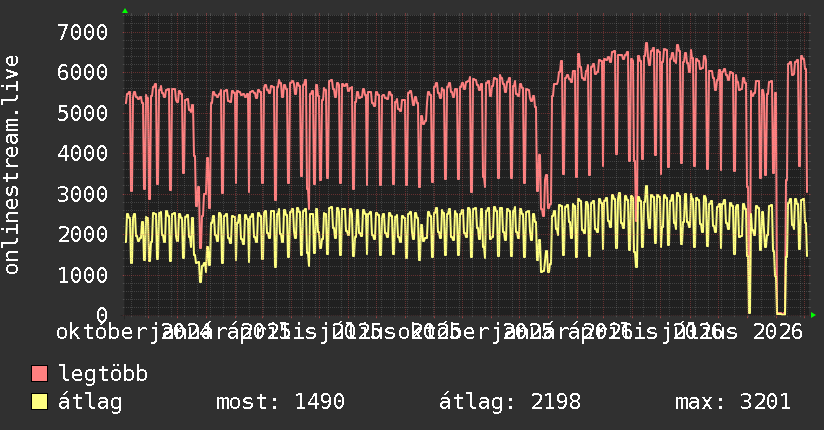Screen dimensions: 824x430
Task: Click the 7000 y-axis label
Action: pos(83,32)
